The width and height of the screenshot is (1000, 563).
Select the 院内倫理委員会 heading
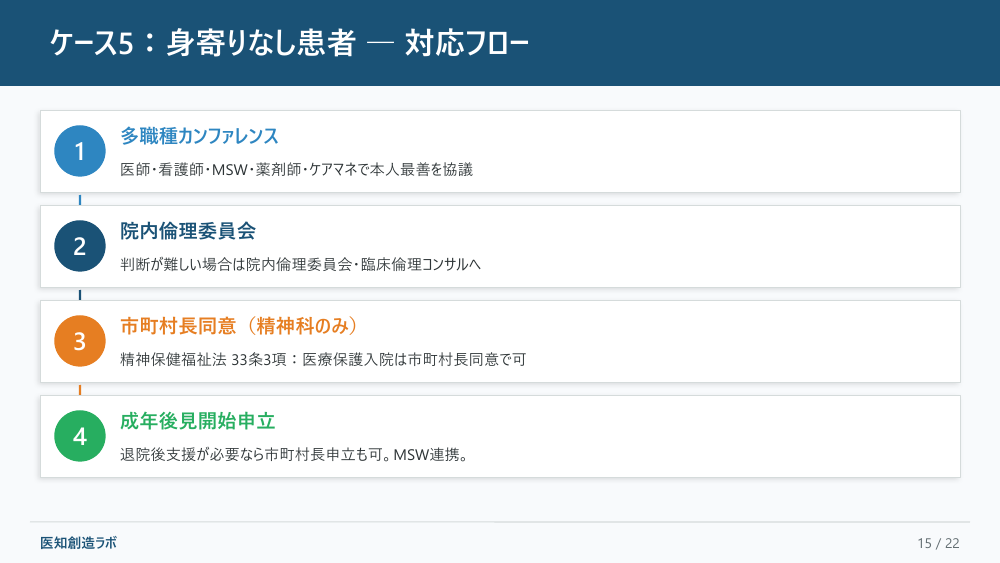[x=188, y=231]
